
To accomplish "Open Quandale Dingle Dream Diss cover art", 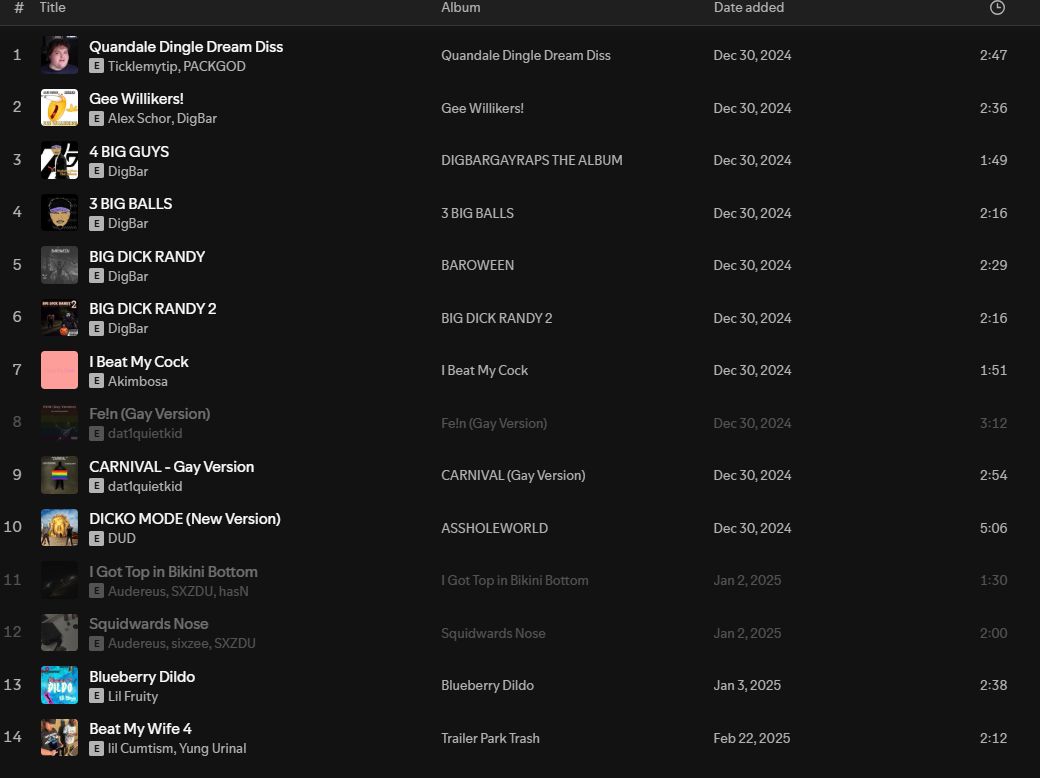I will click(59, 55).
